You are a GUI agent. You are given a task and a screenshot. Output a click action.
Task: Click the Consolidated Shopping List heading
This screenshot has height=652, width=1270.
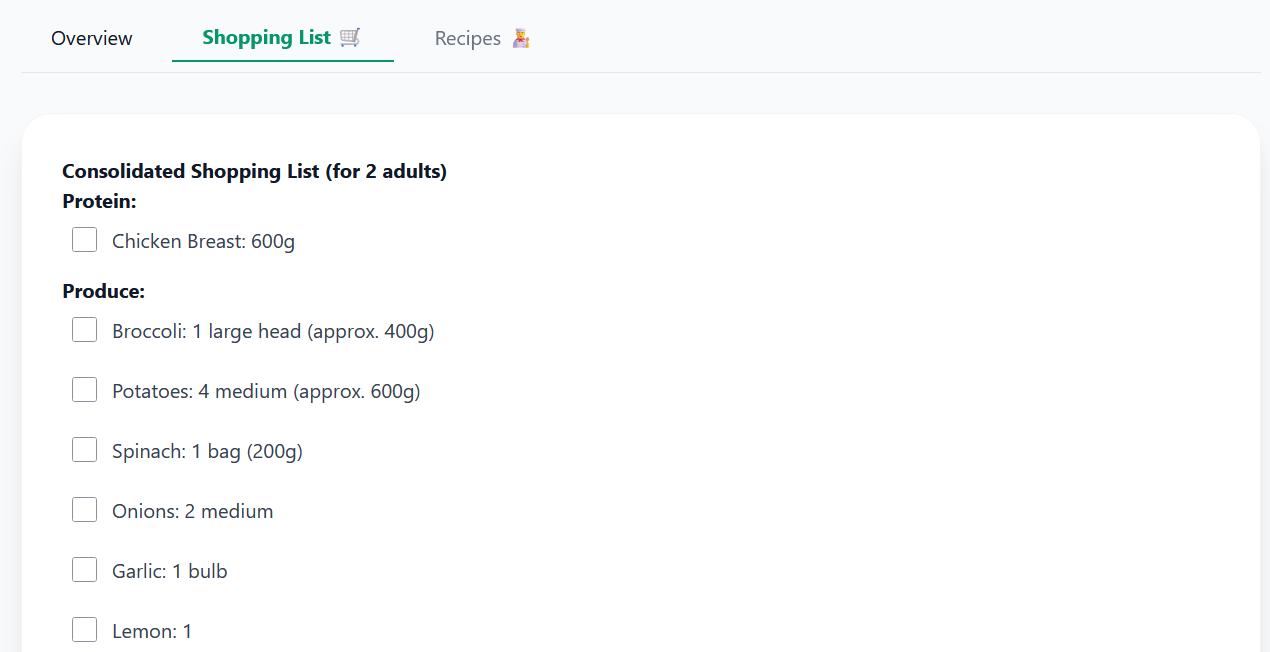tap(254, 171)
